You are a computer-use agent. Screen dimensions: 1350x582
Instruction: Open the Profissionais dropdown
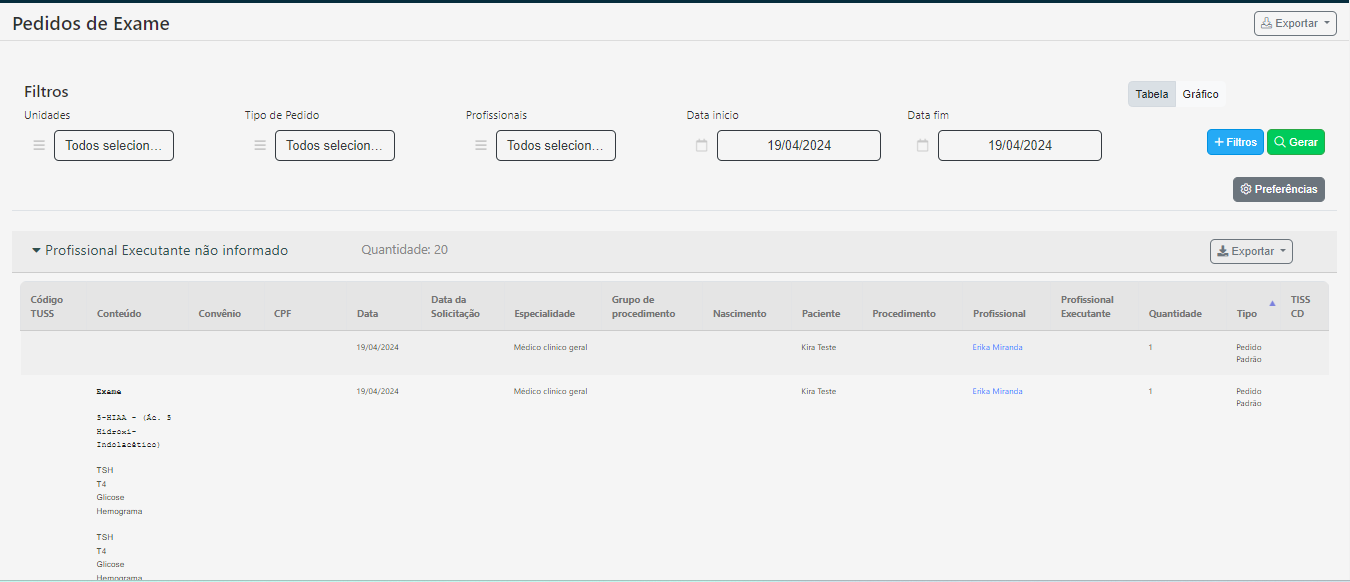pyautogui.click(x=556, y=145)
